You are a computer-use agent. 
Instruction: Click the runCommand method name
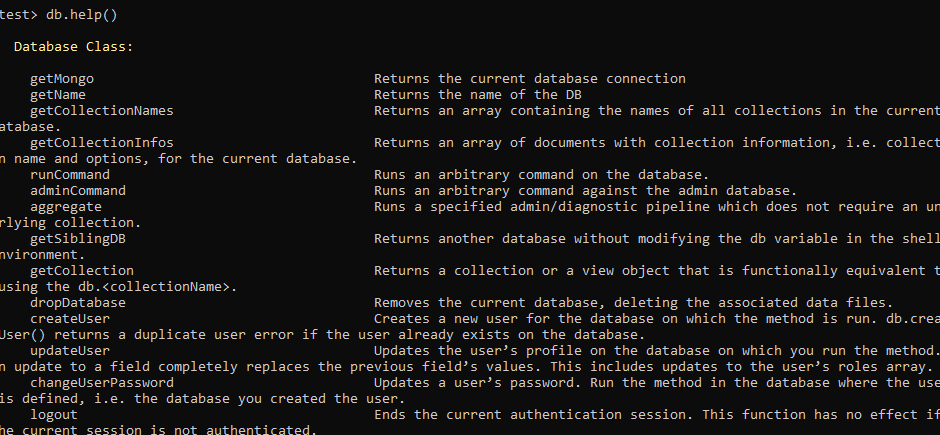70,175
